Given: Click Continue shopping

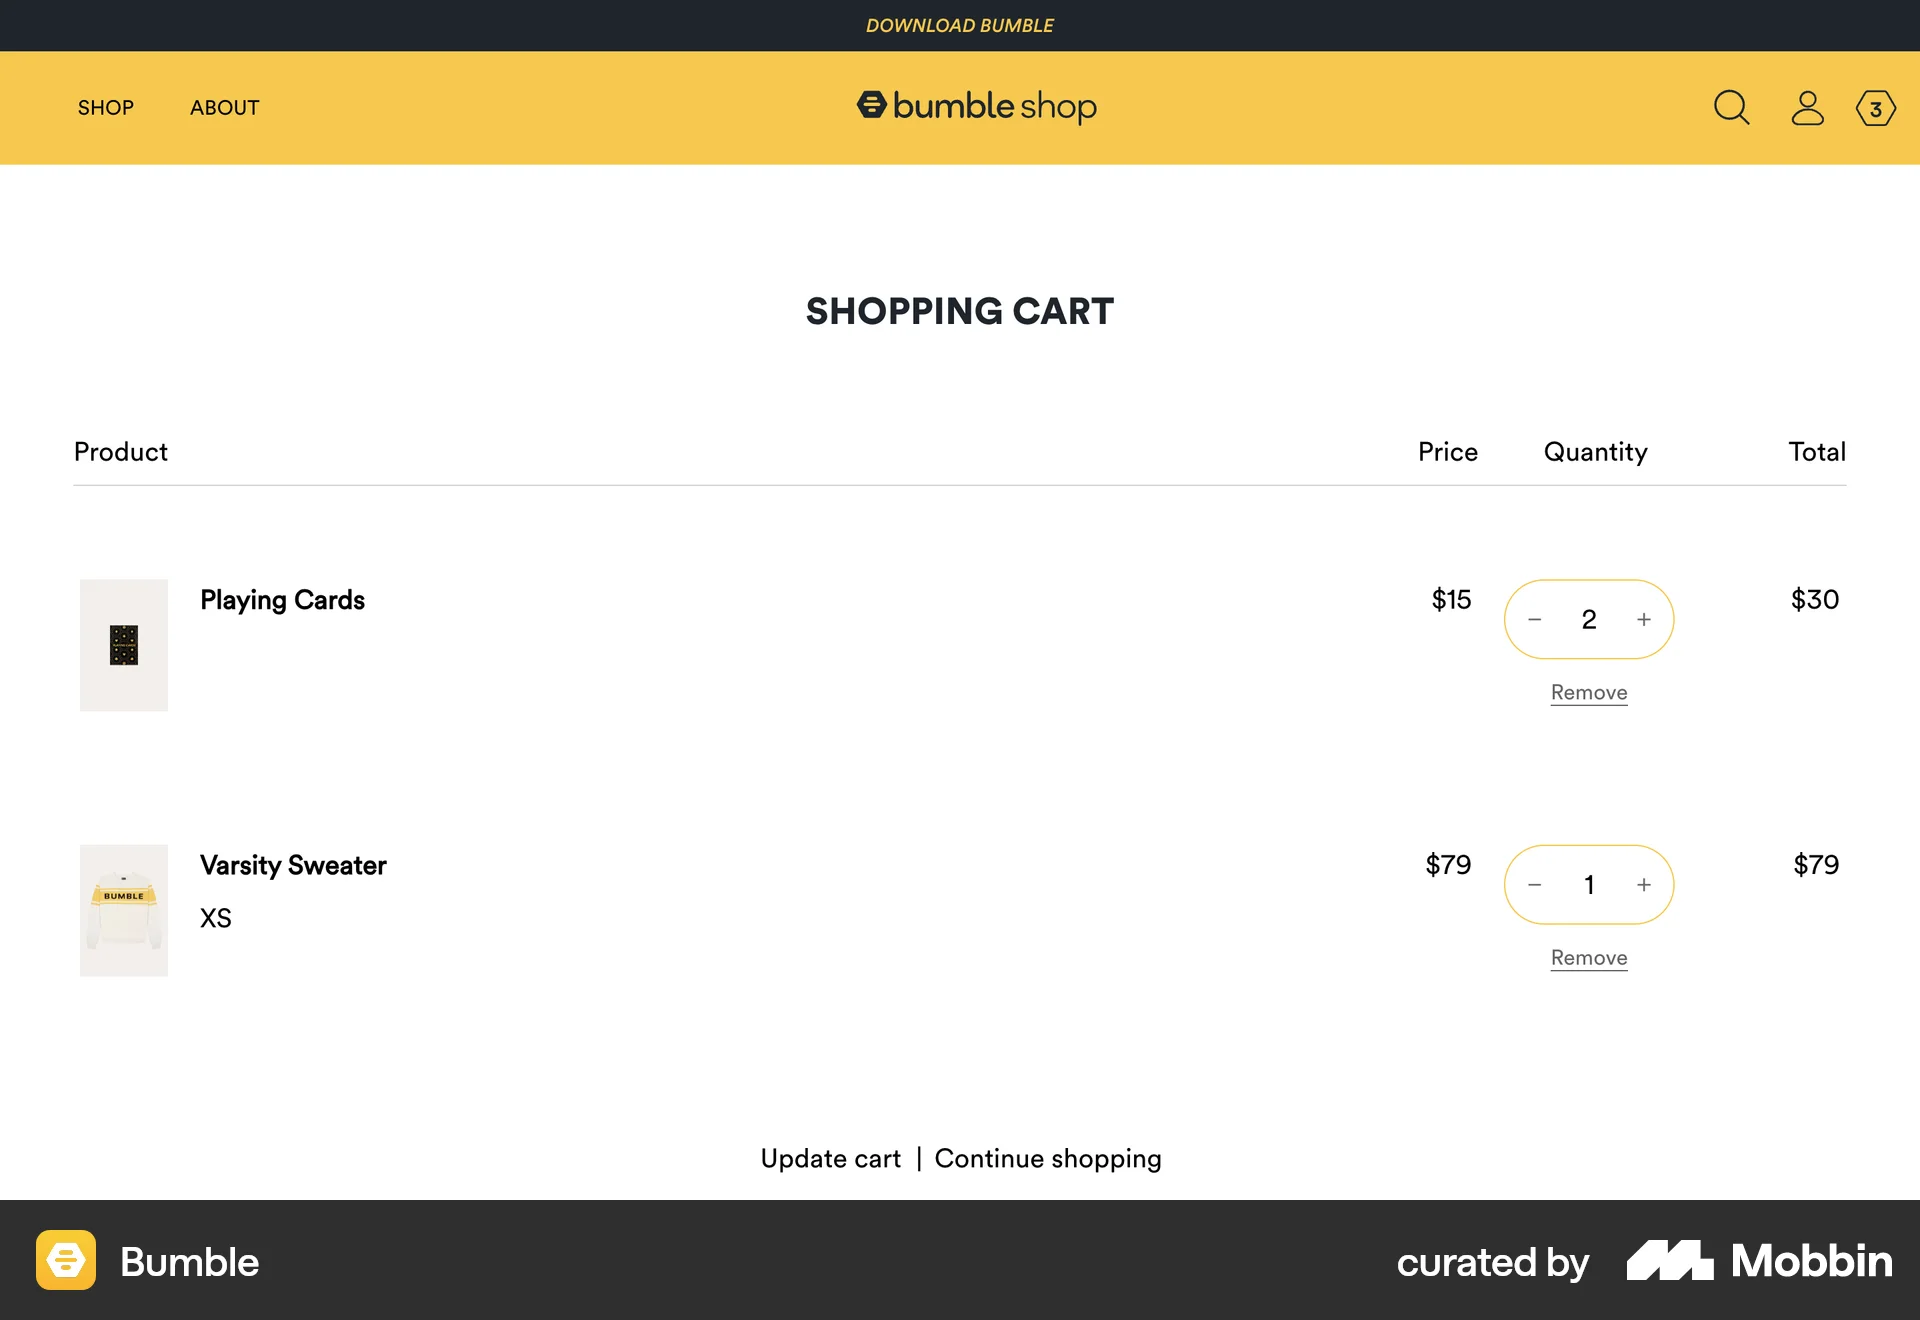Looking at the screenshot, I should coord(1047,1158).
